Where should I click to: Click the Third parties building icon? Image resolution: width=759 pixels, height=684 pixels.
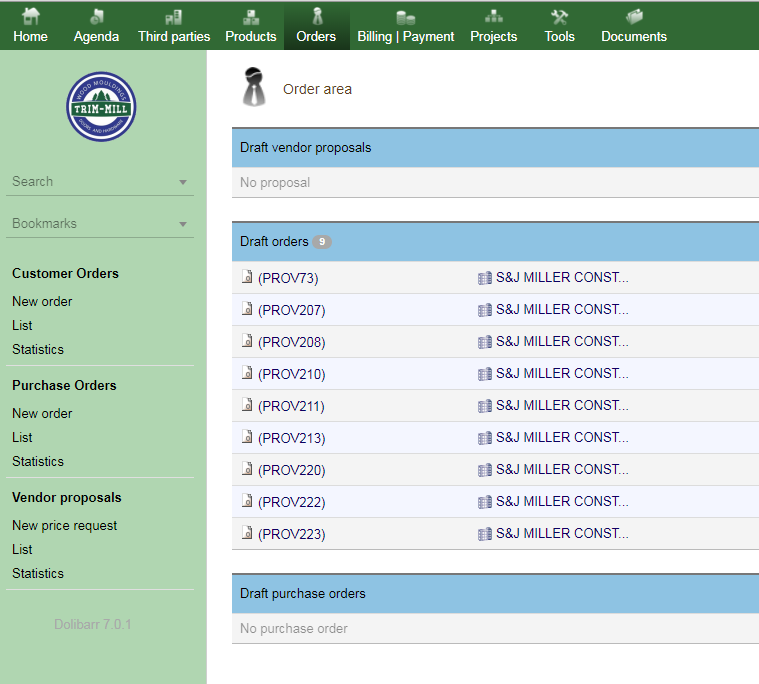click(x=173, y=17)
